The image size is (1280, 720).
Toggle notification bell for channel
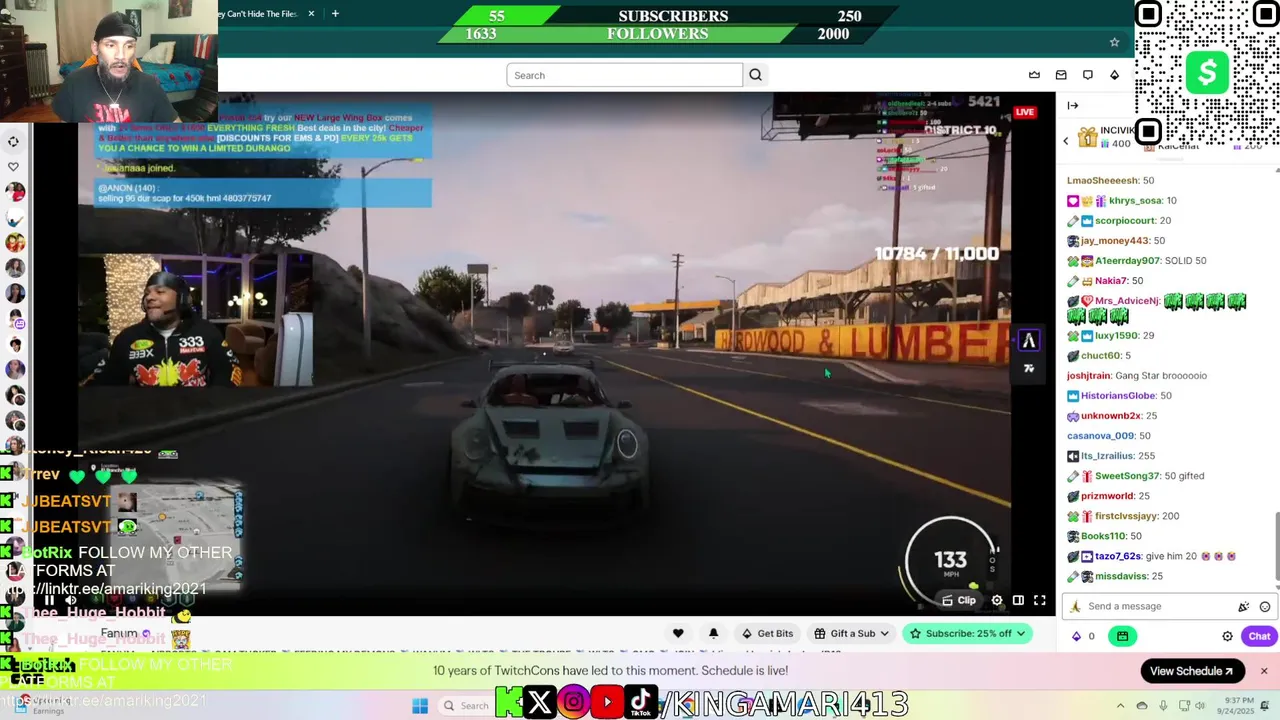[x=713, y=633]
